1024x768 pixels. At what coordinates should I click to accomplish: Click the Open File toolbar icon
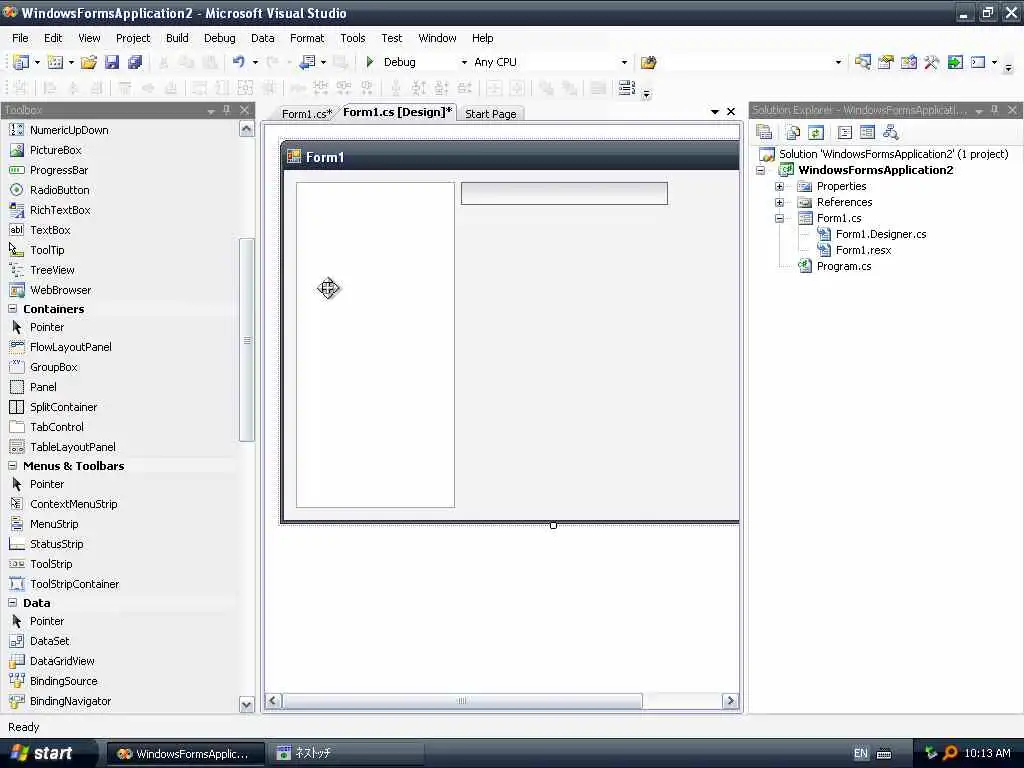point(88,62)
